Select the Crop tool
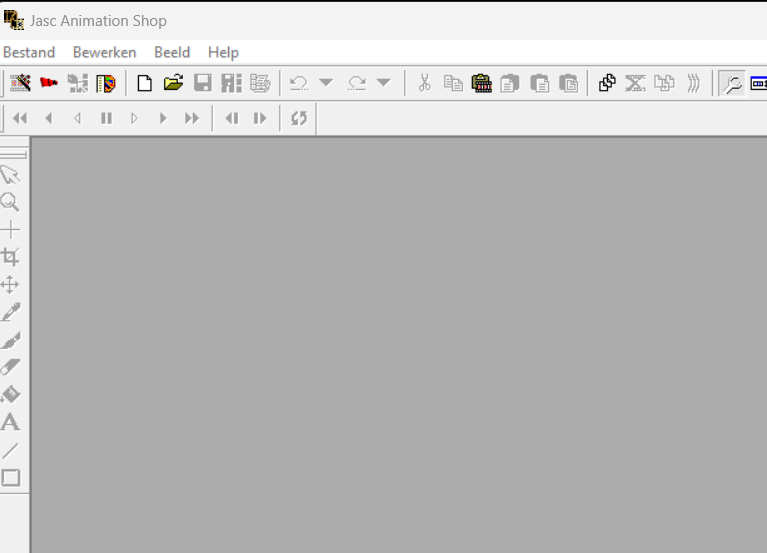This screenshot has width=767, height=553. [10, 257]
